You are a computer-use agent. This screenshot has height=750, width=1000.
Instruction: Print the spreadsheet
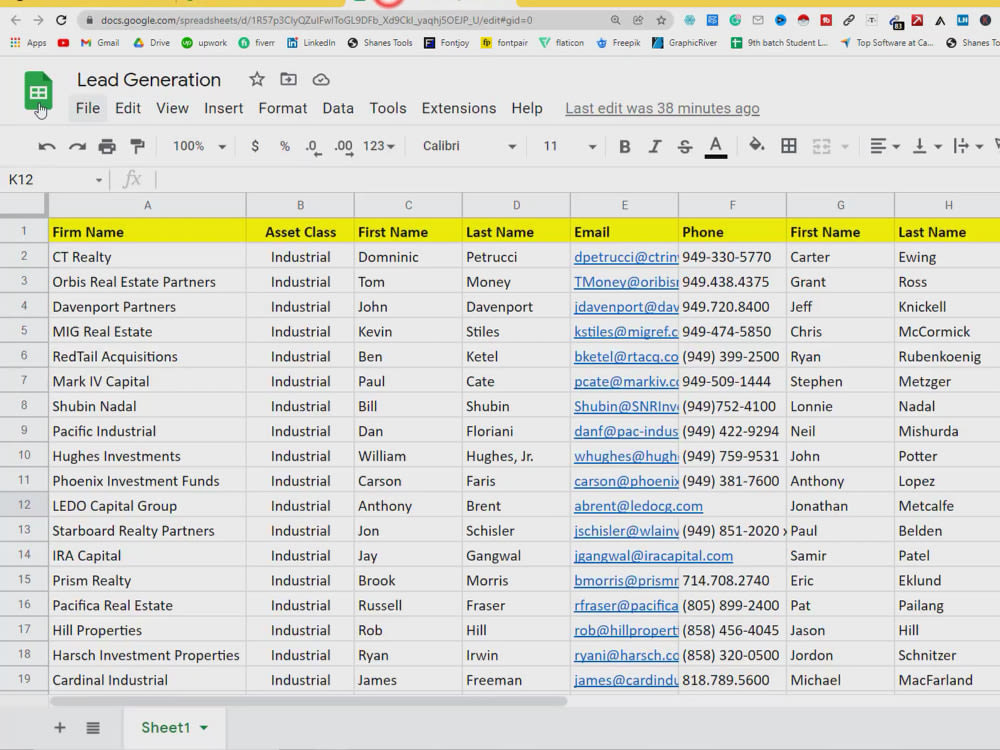coord(107,147)
